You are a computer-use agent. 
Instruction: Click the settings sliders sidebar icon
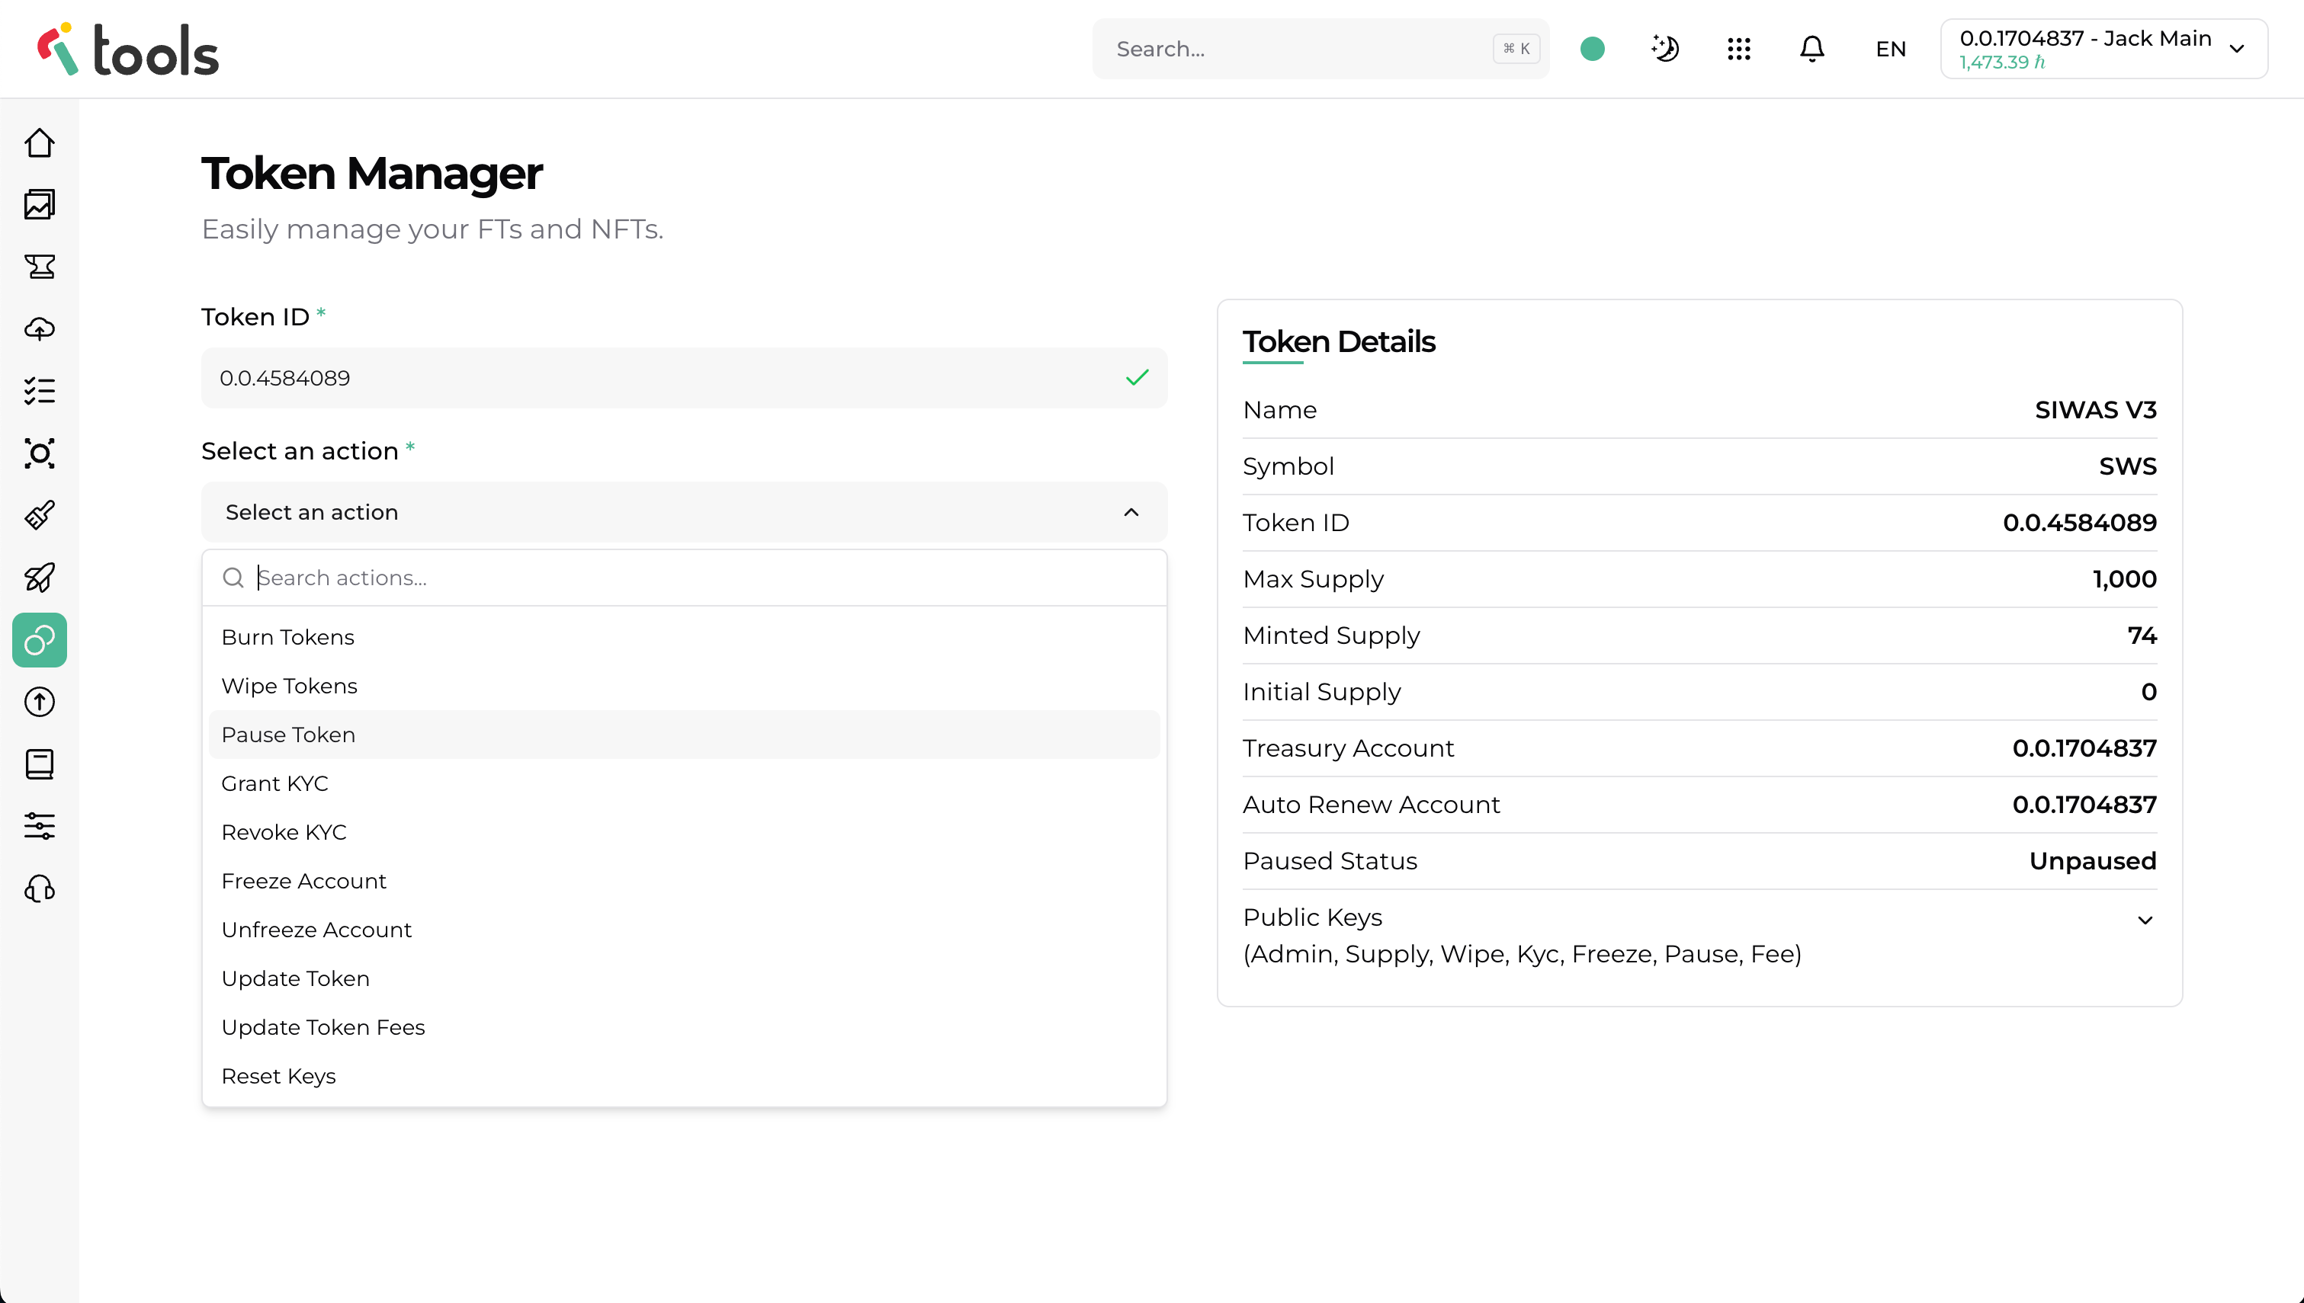40,826
